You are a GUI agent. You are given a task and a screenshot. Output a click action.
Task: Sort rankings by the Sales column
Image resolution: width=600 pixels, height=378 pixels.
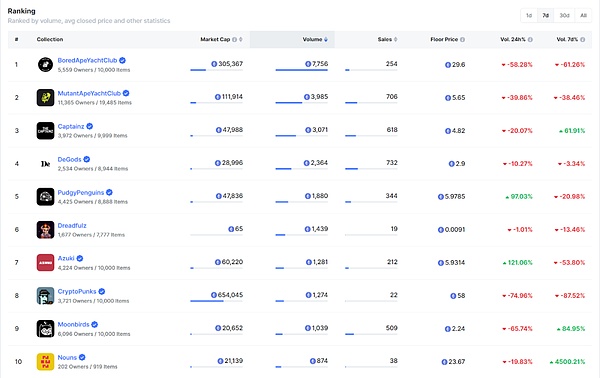coord(387,39)
